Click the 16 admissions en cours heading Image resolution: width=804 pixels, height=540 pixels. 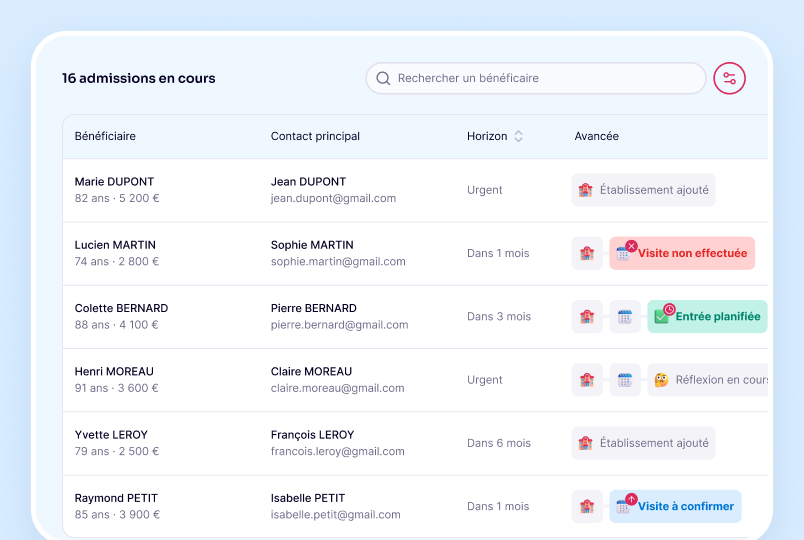[138, 78]
